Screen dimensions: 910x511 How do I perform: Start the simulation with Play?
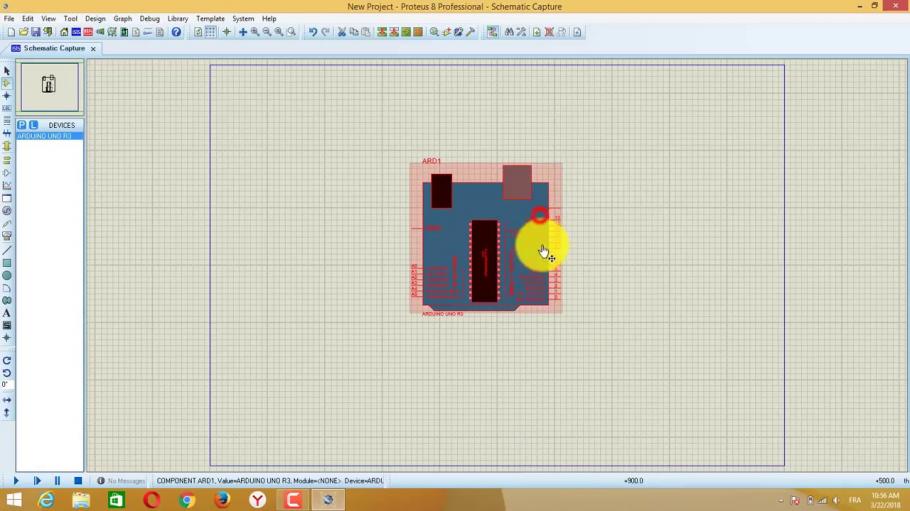point(16,481)
